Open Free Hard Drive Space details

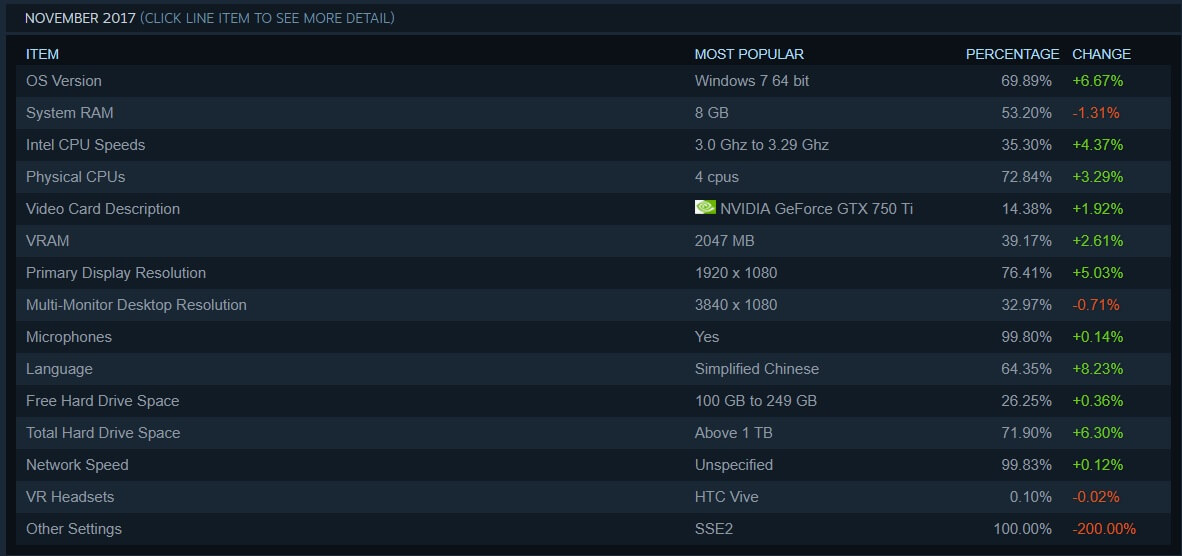[103, 401]
